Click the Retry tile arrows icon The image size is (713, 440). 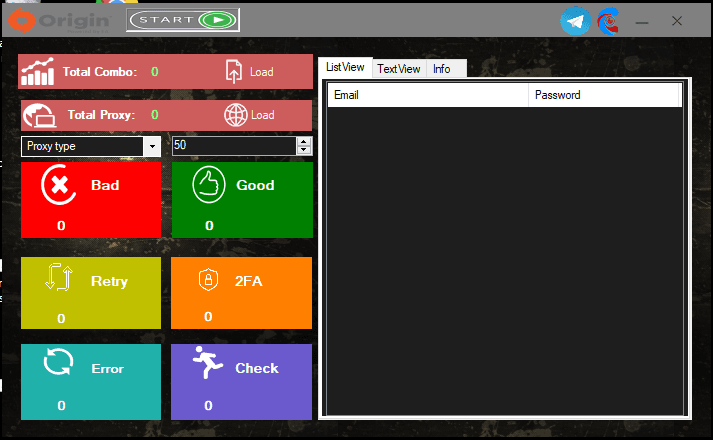coord(58,279)
